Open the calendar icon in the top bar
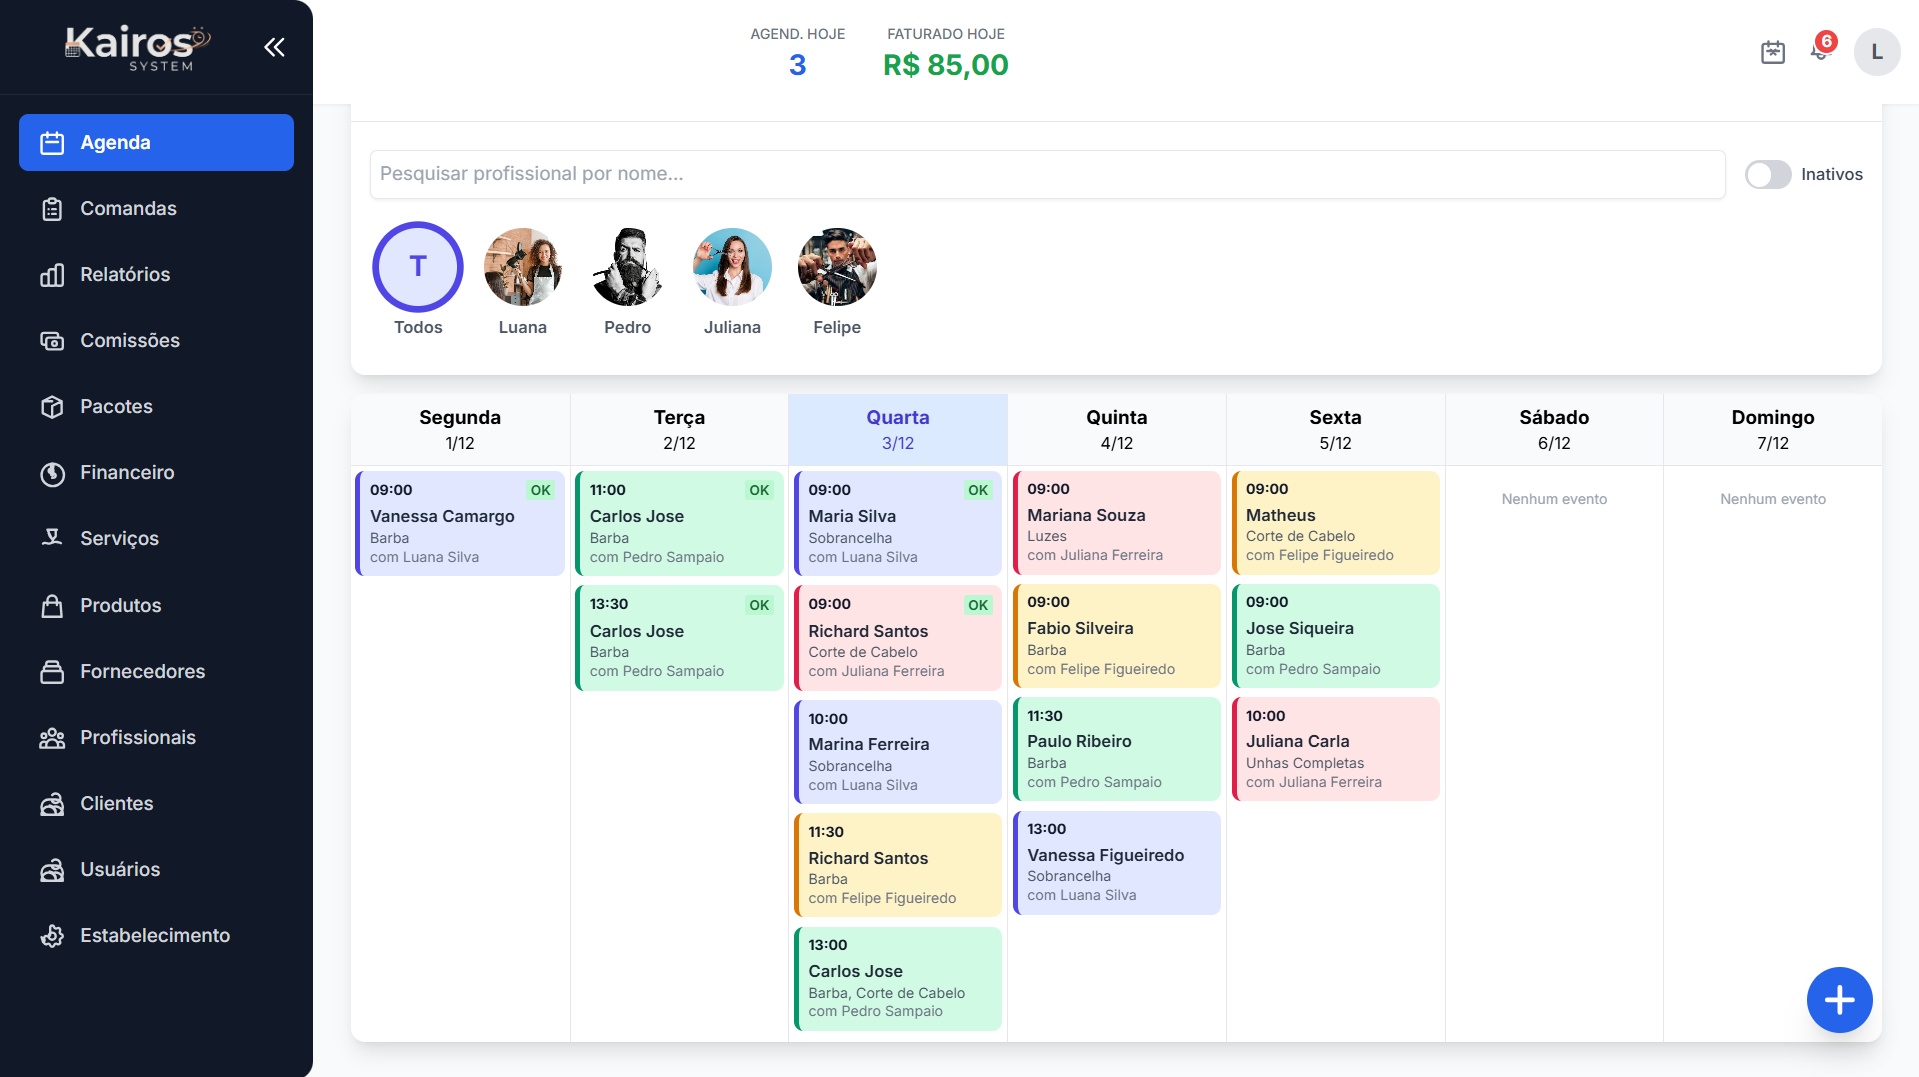 point(1773,52)
